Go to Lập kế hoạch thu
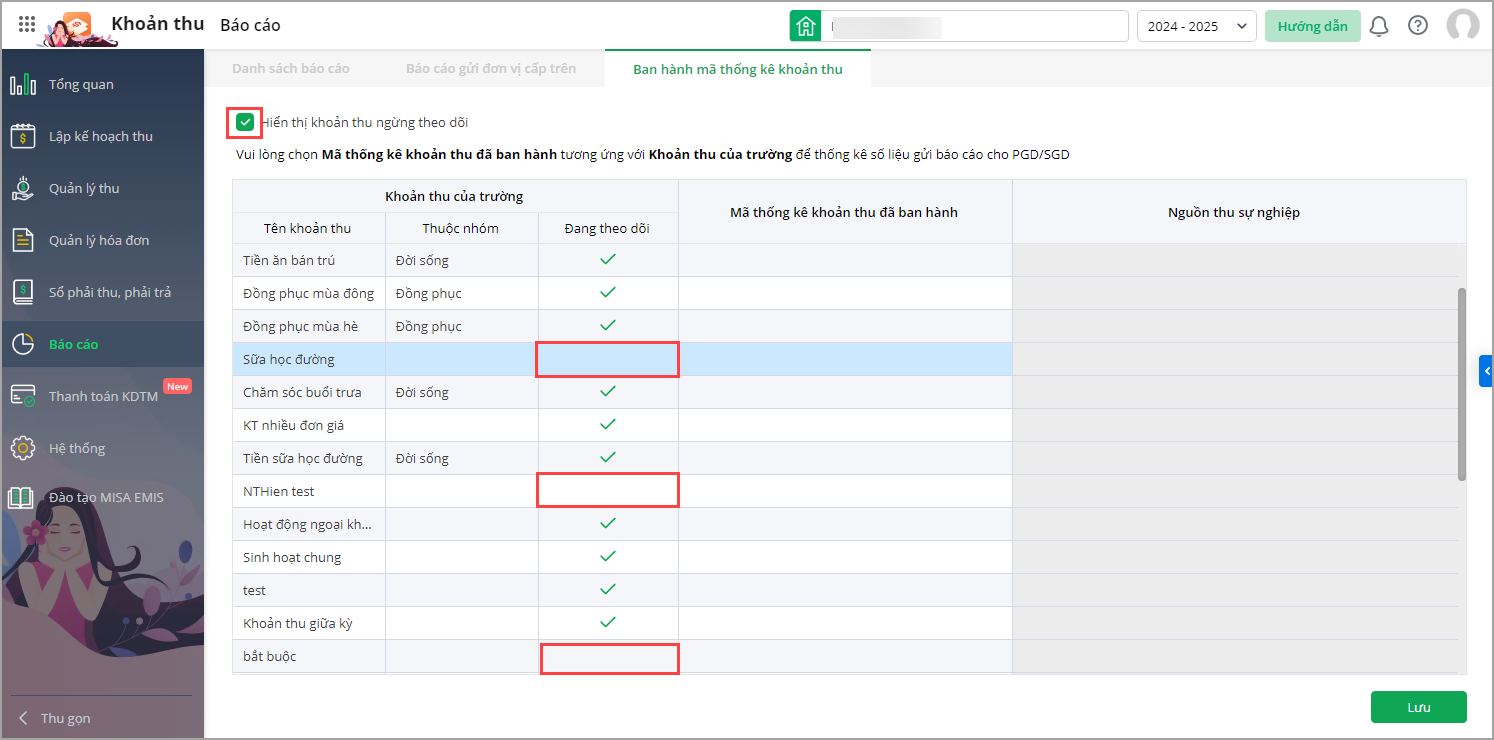1494x740 pixels. (102, 137)
